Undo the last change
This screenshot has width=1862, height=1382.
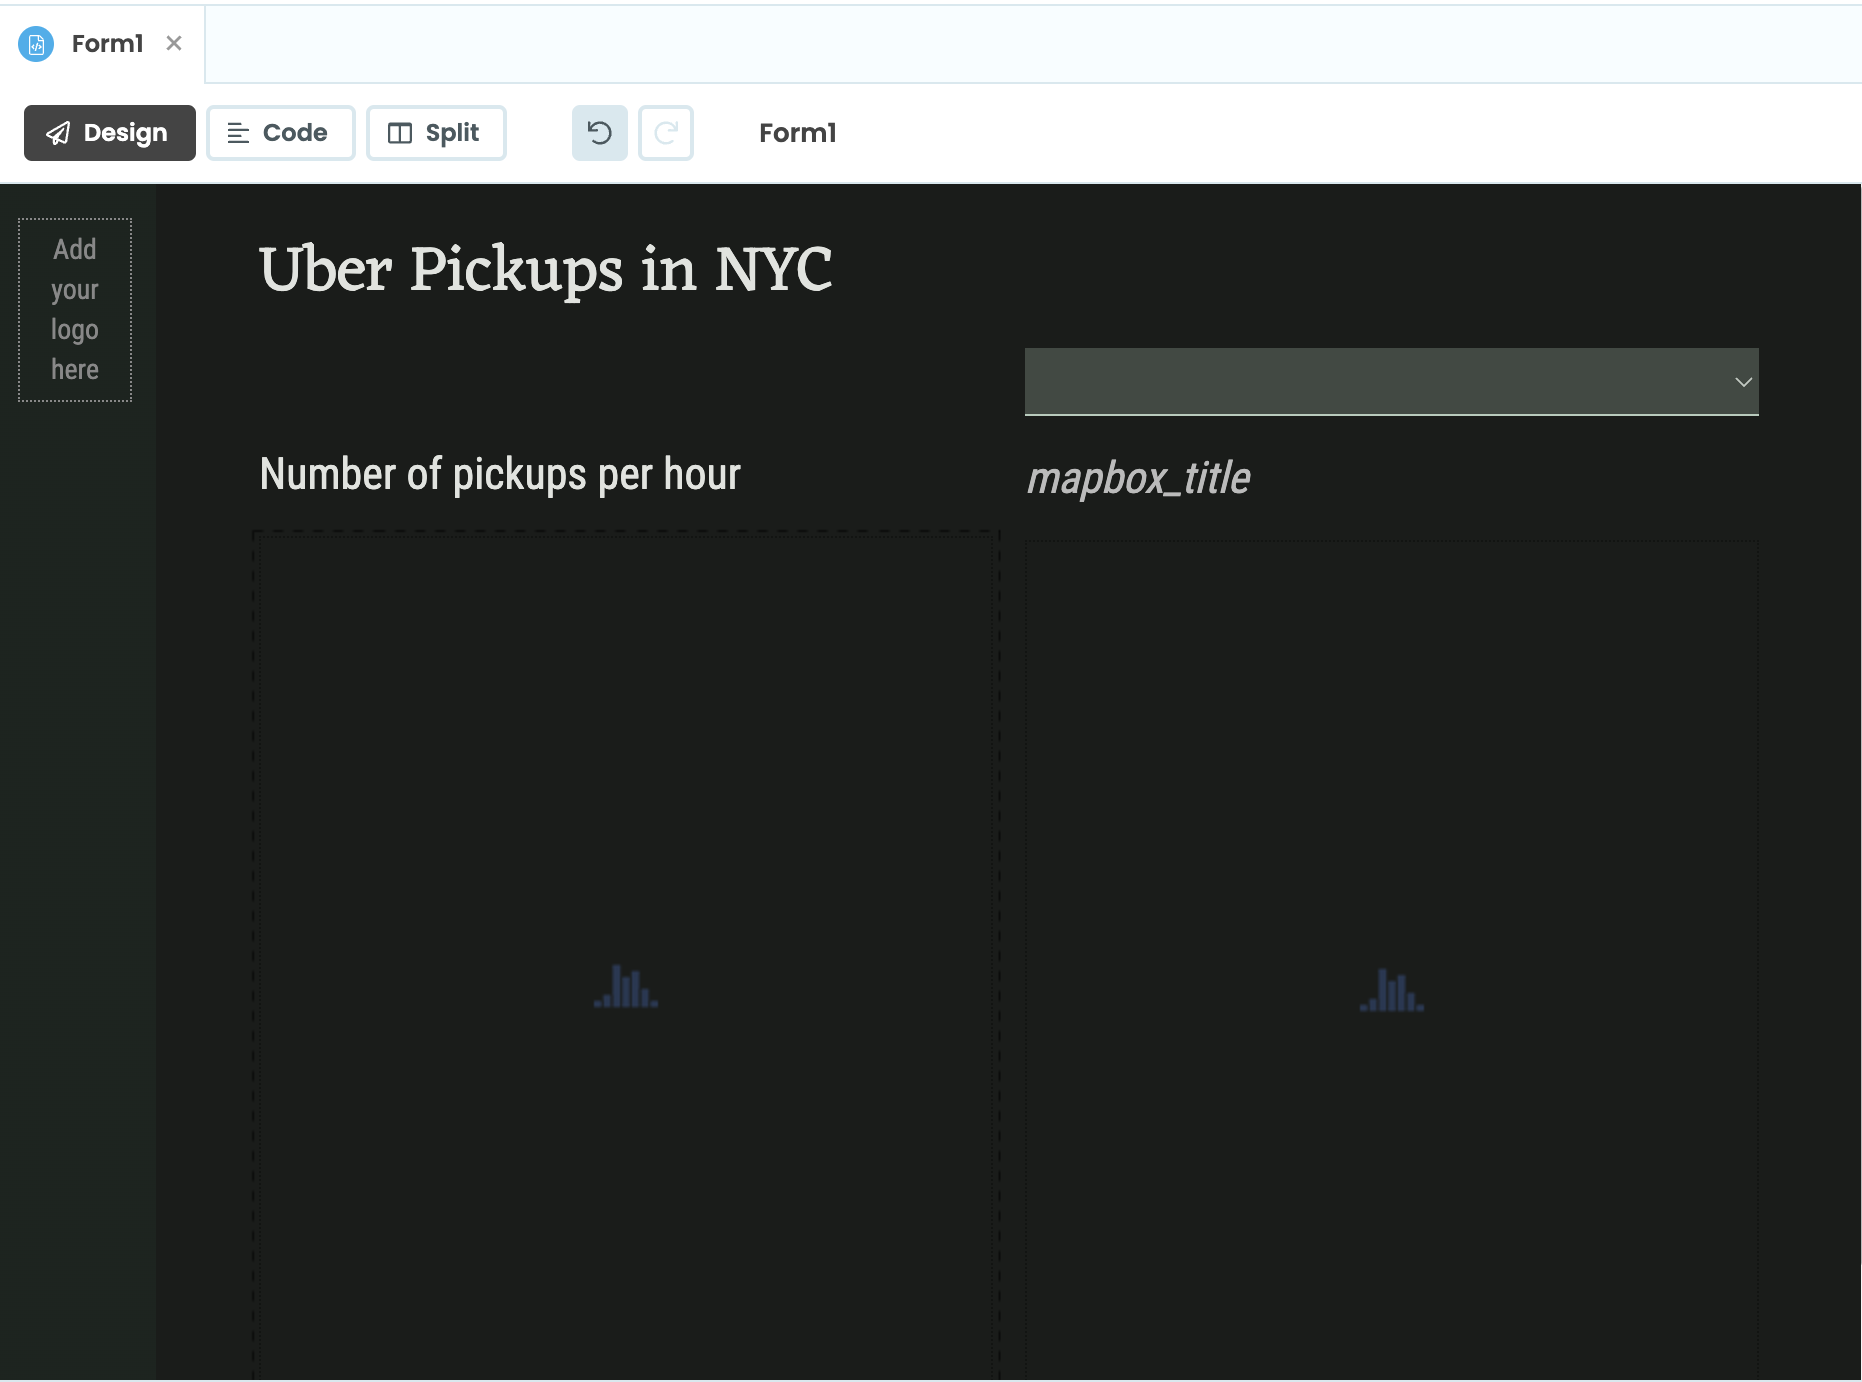599,133
